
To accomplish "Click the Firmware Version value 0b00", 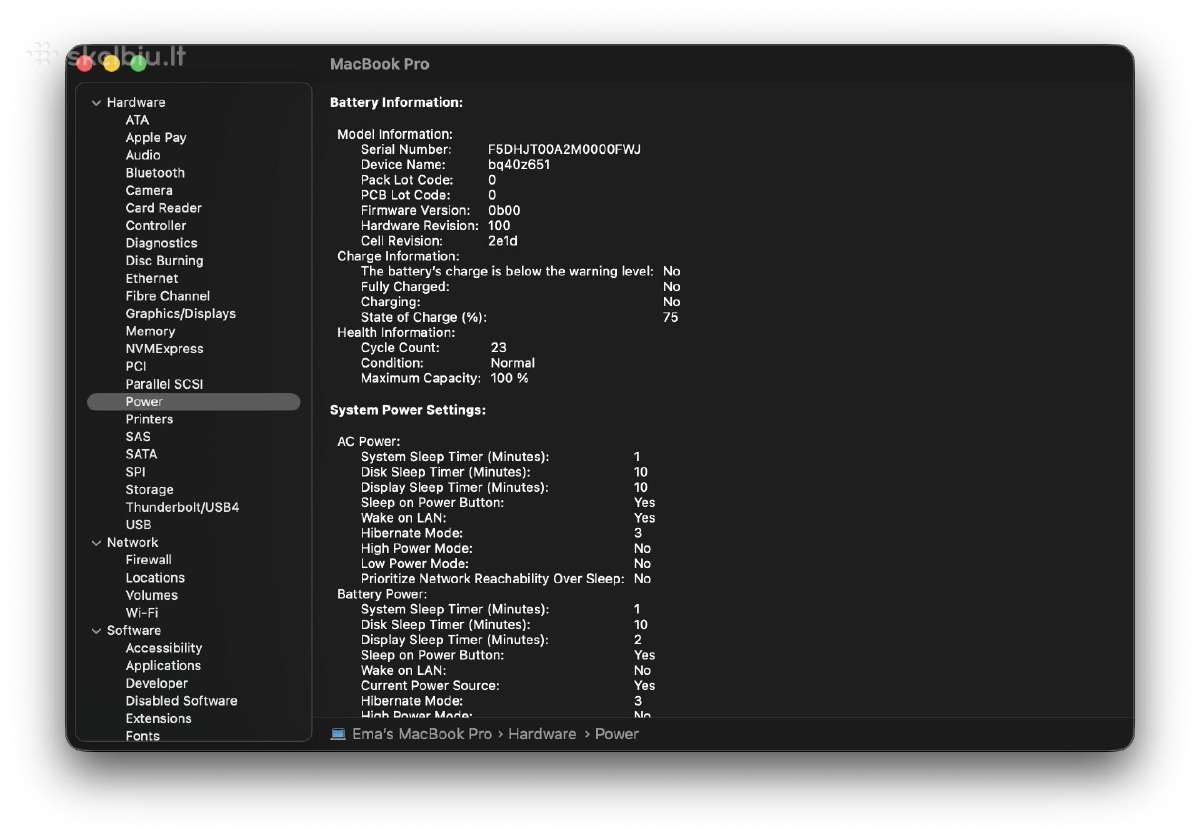I will pos(504,211).
